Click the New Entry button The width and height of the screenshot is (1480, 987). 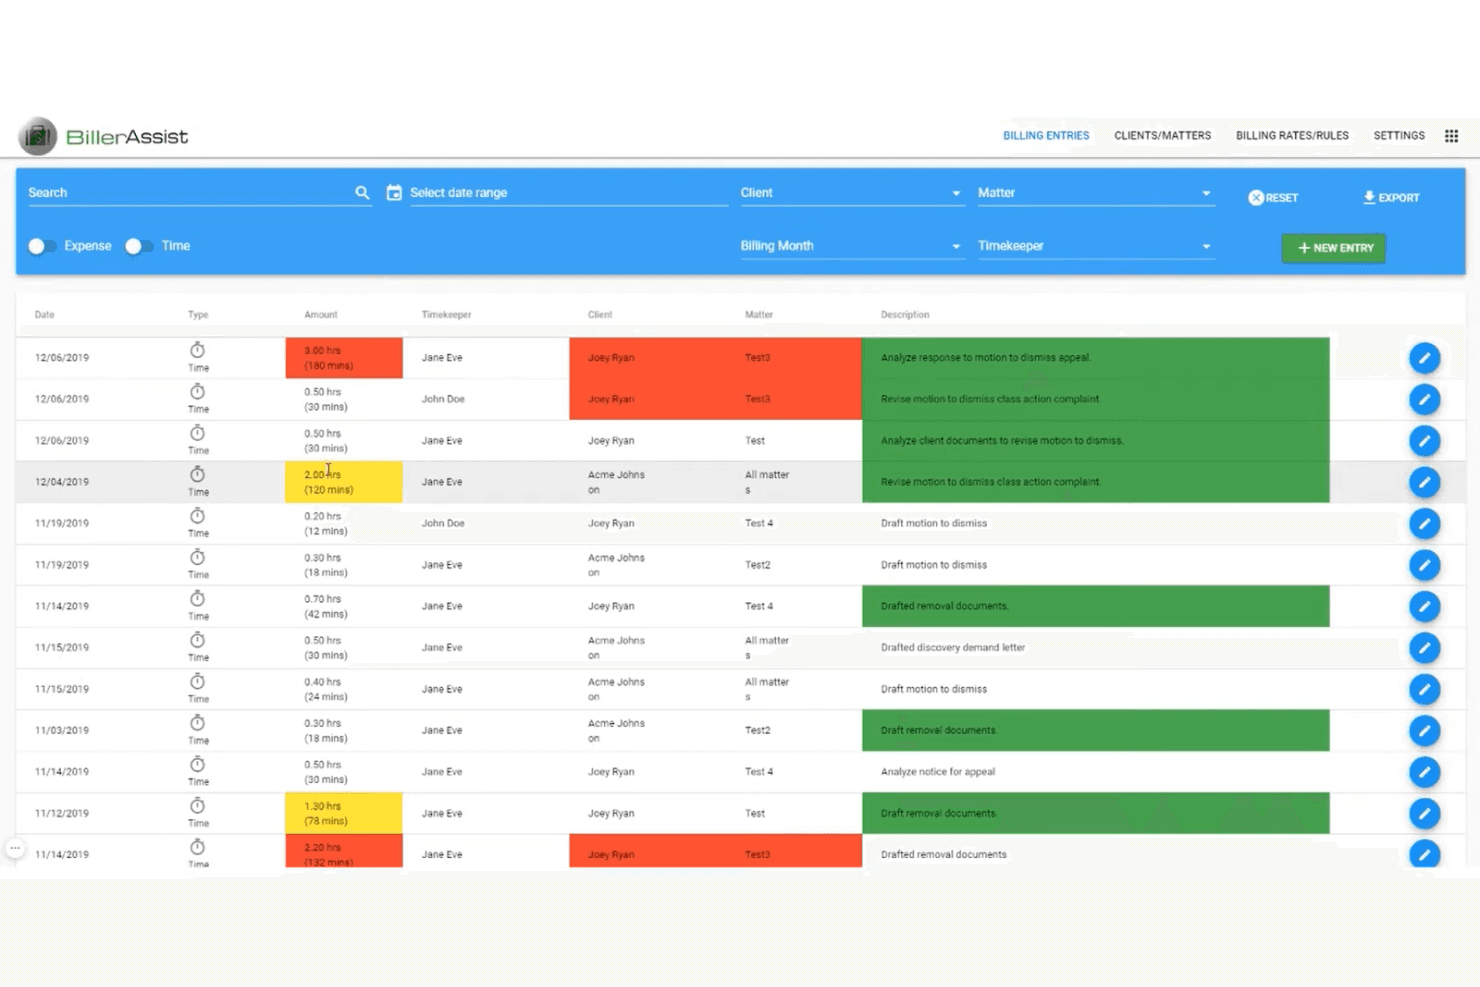coord(1334,248)
